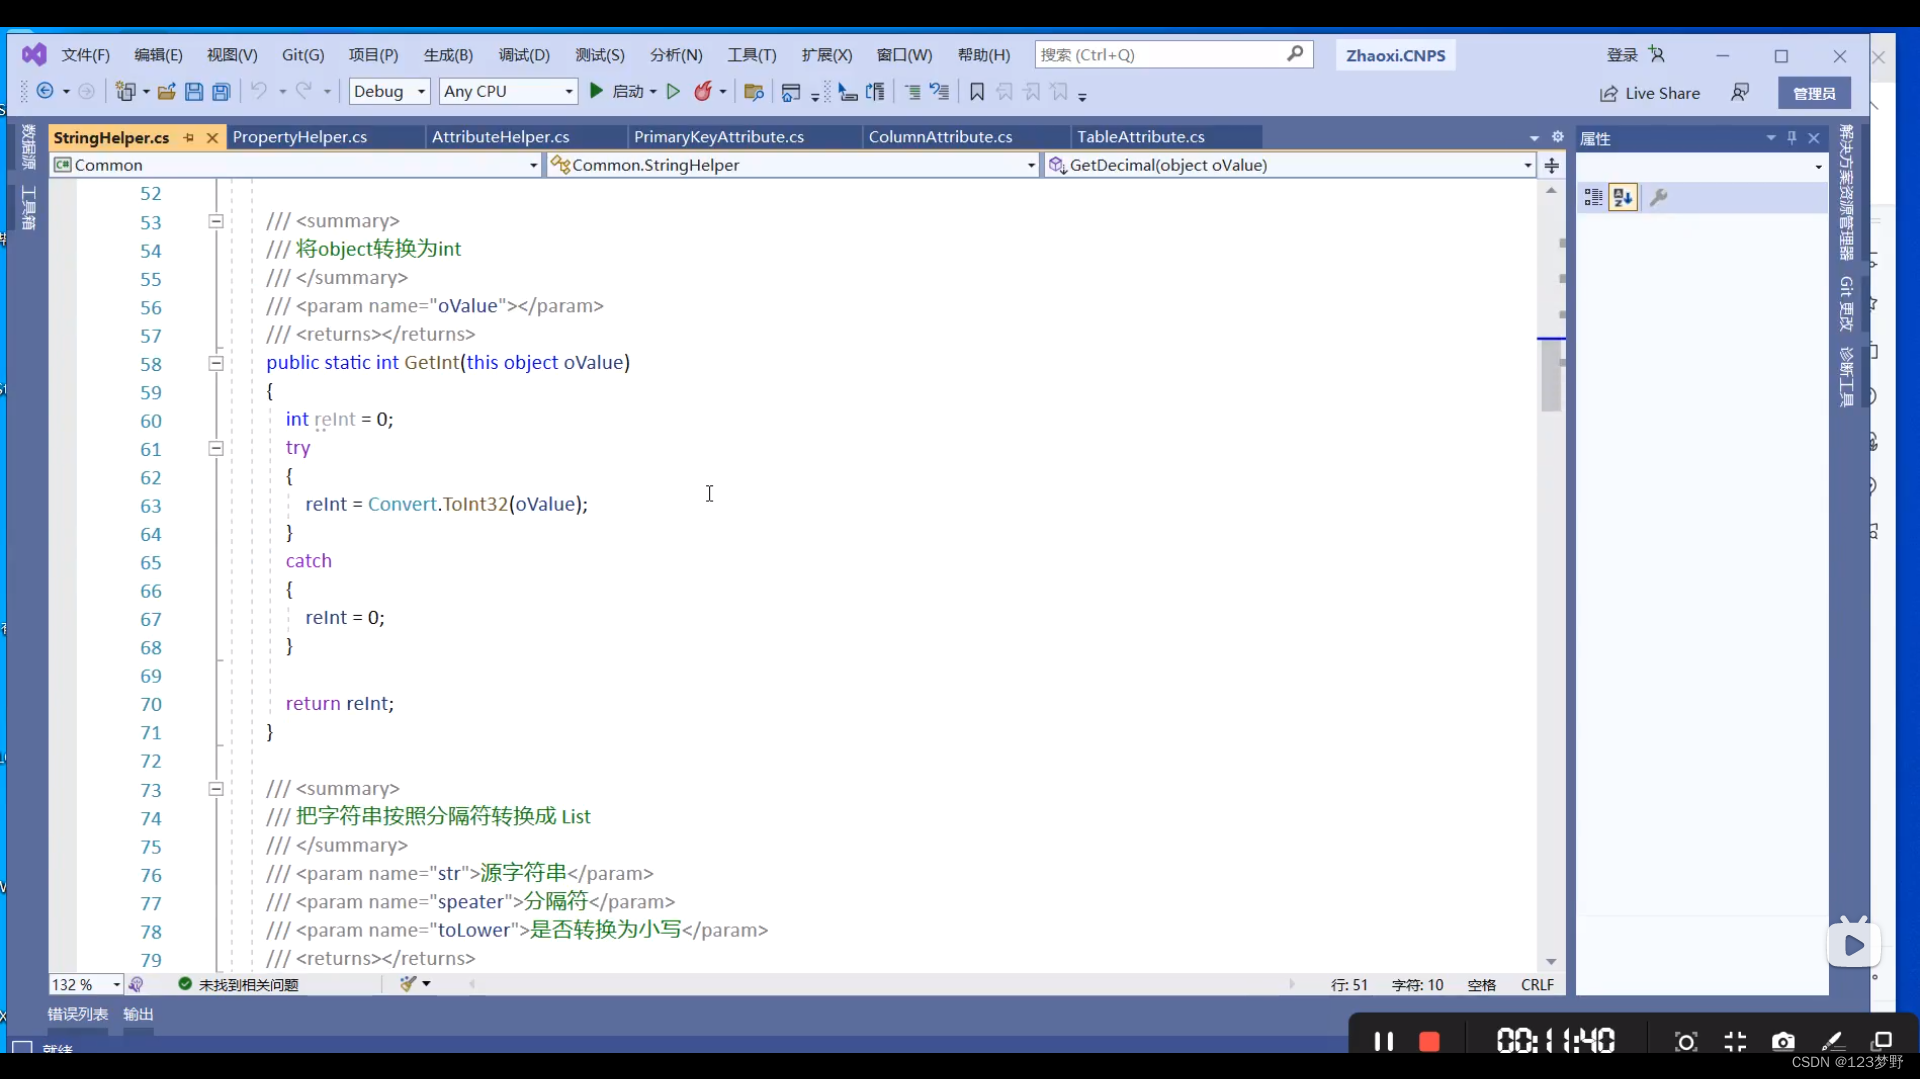
Task: Click the bookmark icon in toolbar
Action: click(977, 92)
